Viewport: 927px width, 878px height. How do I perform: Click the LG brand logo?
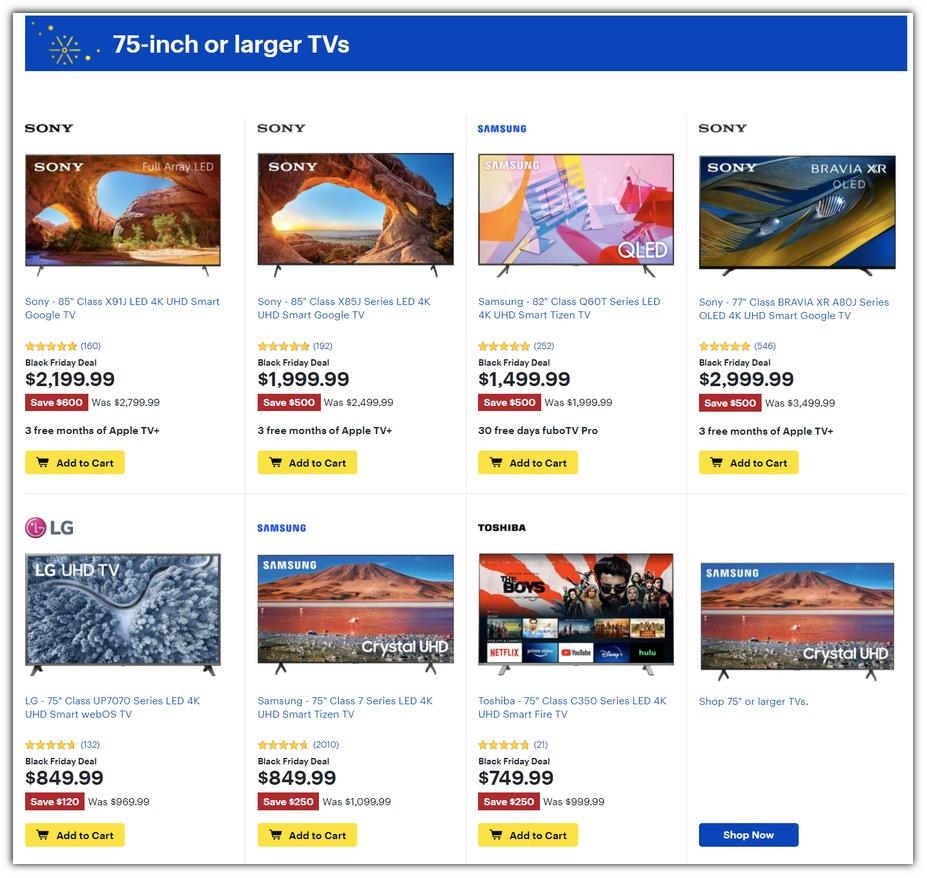click(x=49, y=527)
